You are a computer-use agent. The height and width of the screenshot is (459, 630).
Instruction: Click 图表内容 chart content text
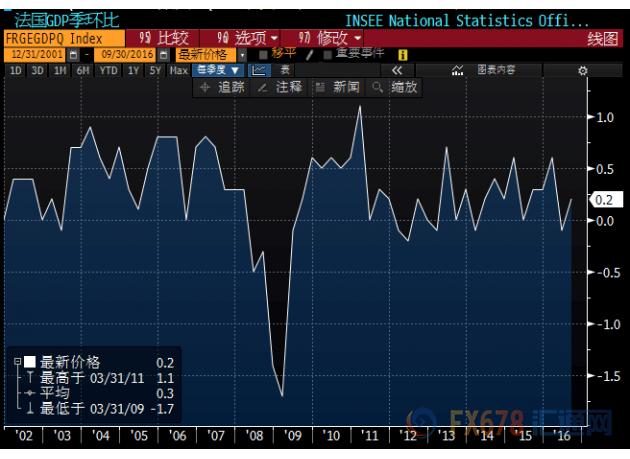pos(496,70)
